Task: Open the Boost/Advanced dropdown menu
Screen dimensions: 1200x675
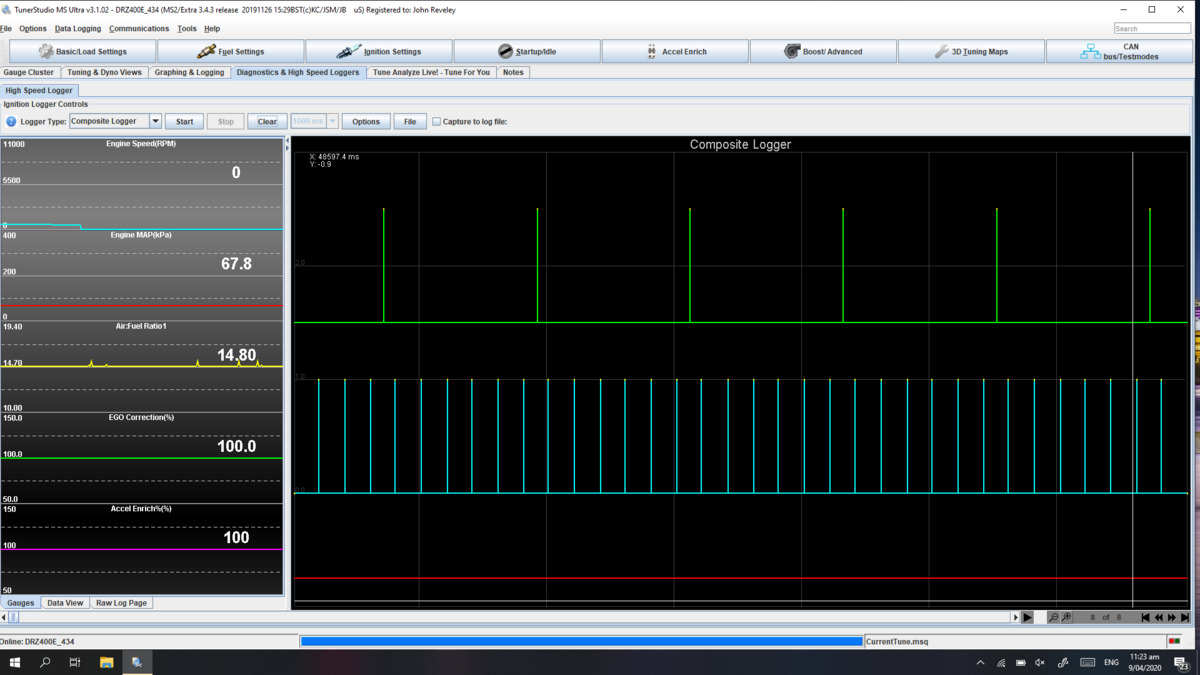Action: click(x=823, y=51)
